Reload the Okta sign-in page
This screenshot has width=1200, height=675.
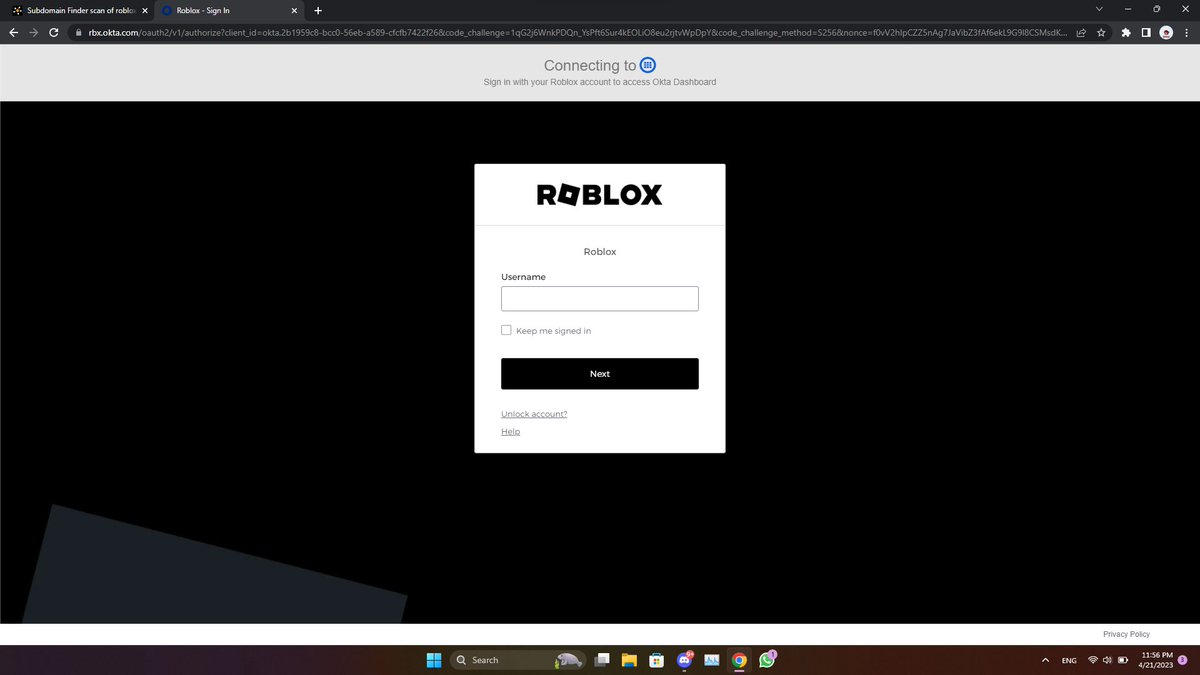pyautogui.click(x=53, y=32)
